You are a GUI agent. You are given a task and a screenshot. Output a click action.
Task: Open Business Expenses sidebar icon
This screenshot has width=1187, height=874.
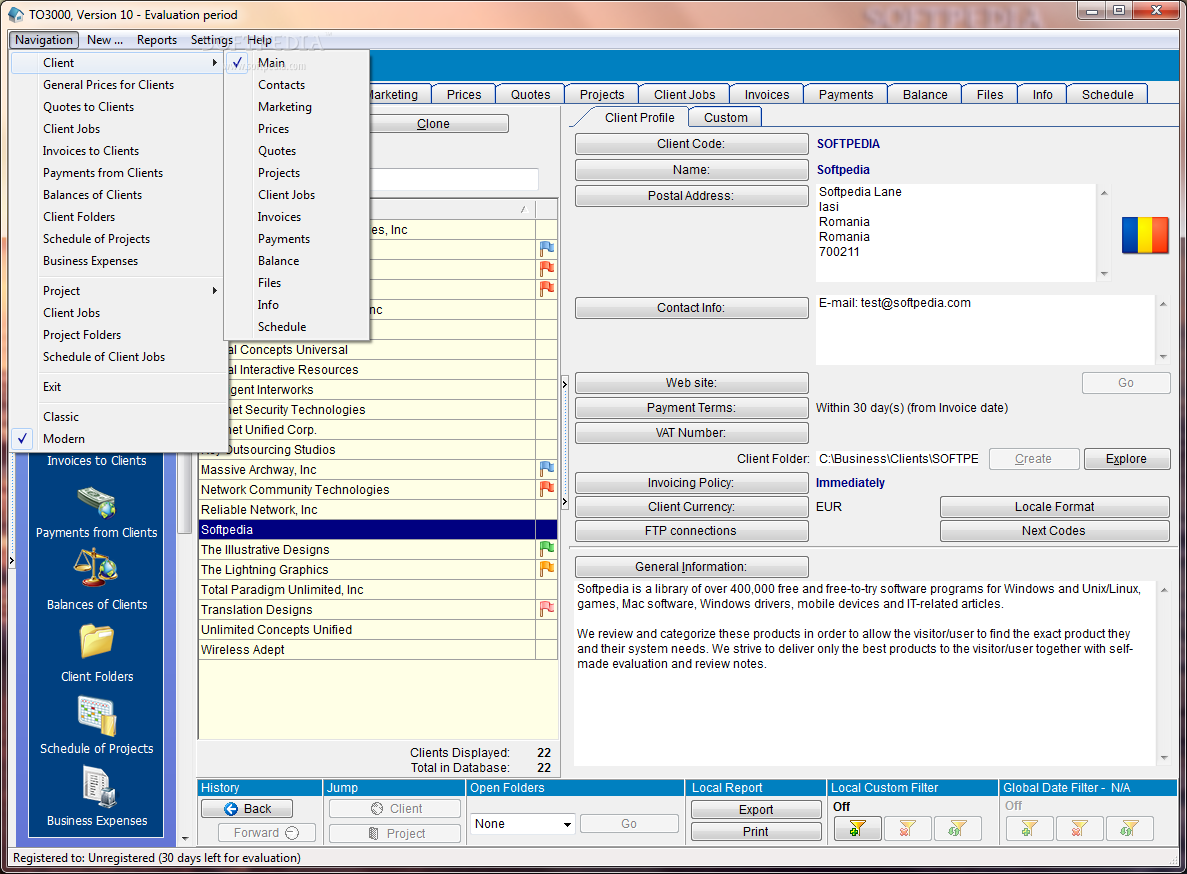point(98,787)
